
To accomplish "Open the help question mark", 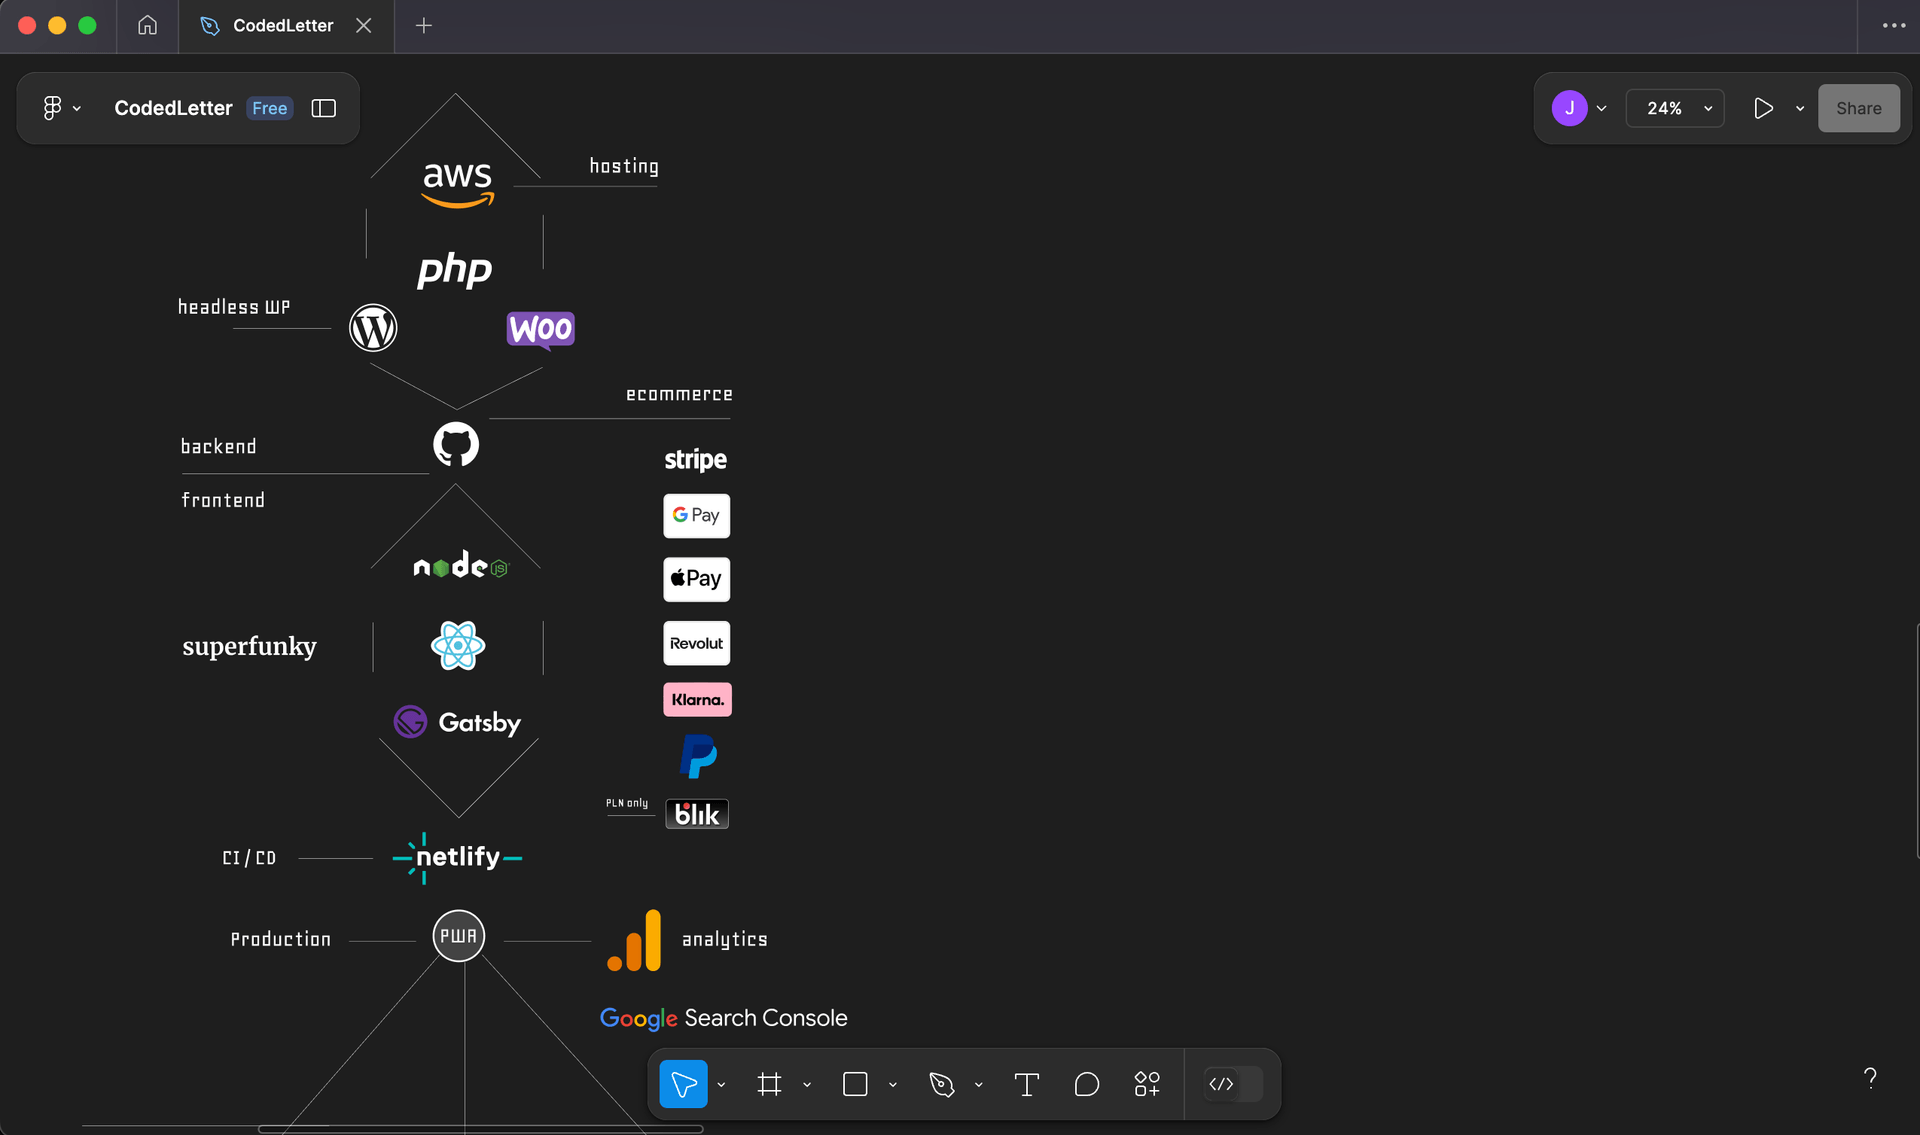I will click(x=1870, y=1078).
